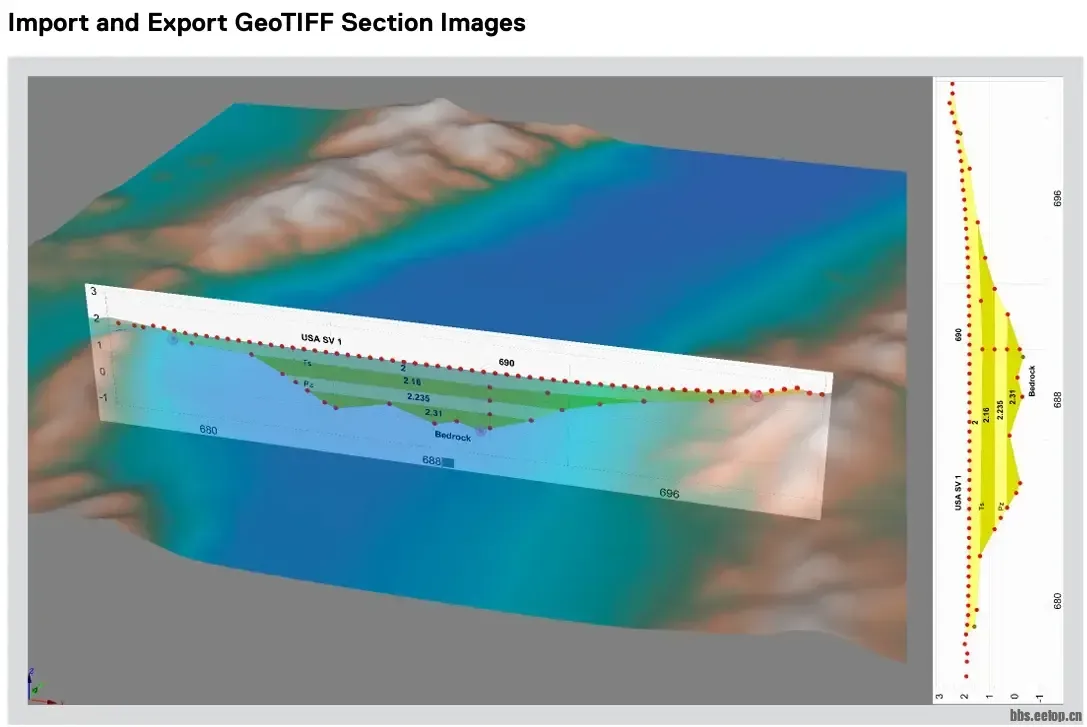The width and height of the screenshot is (1087, 727).
Task: Click the Pz layer label in 3D section
Action: coord(309,383)
